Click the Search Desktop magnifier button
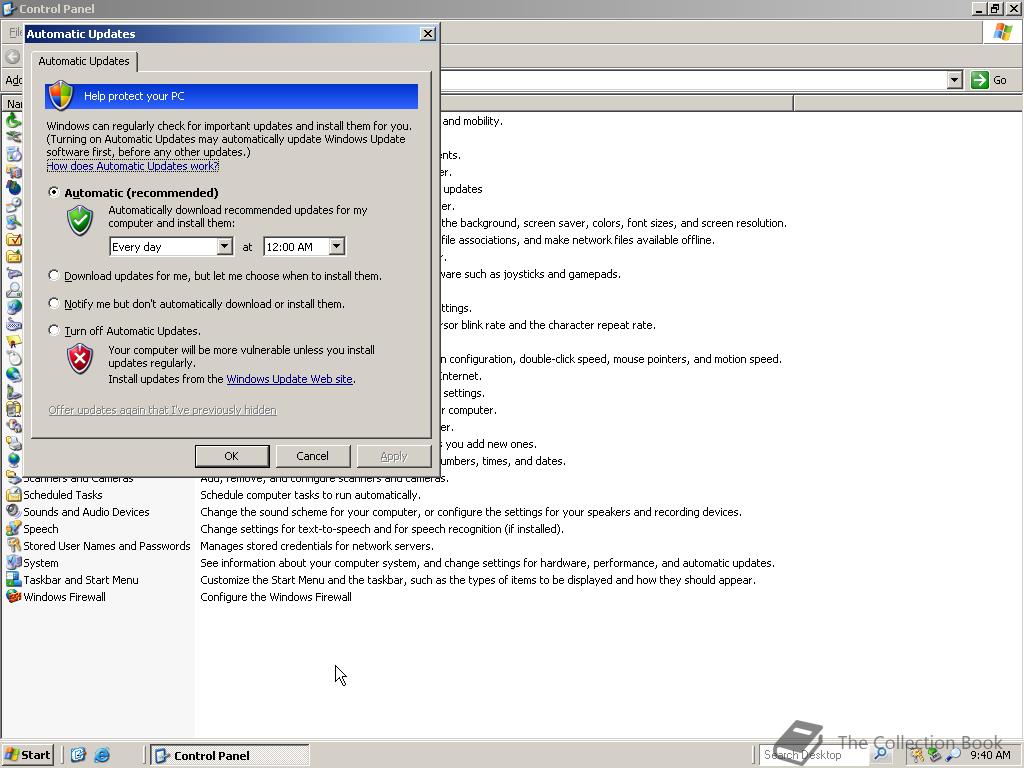This screenshot has width=1024, height=768. point(880,754)
